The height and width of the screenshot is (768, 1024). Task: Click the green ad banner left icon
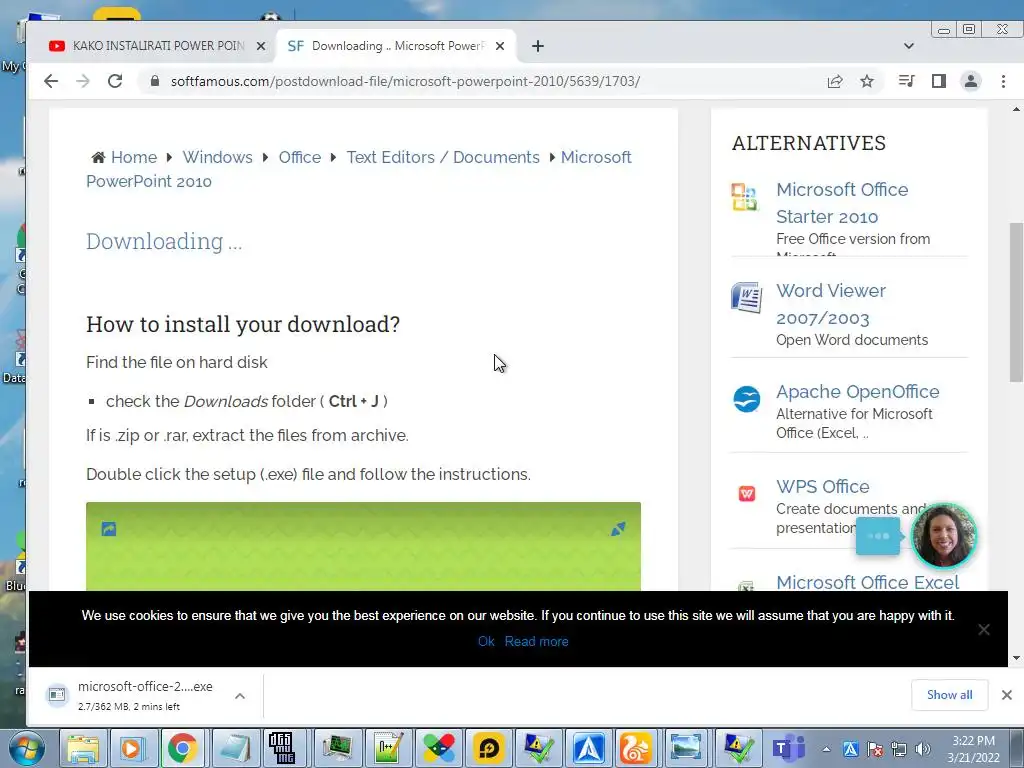click(109, 529)
